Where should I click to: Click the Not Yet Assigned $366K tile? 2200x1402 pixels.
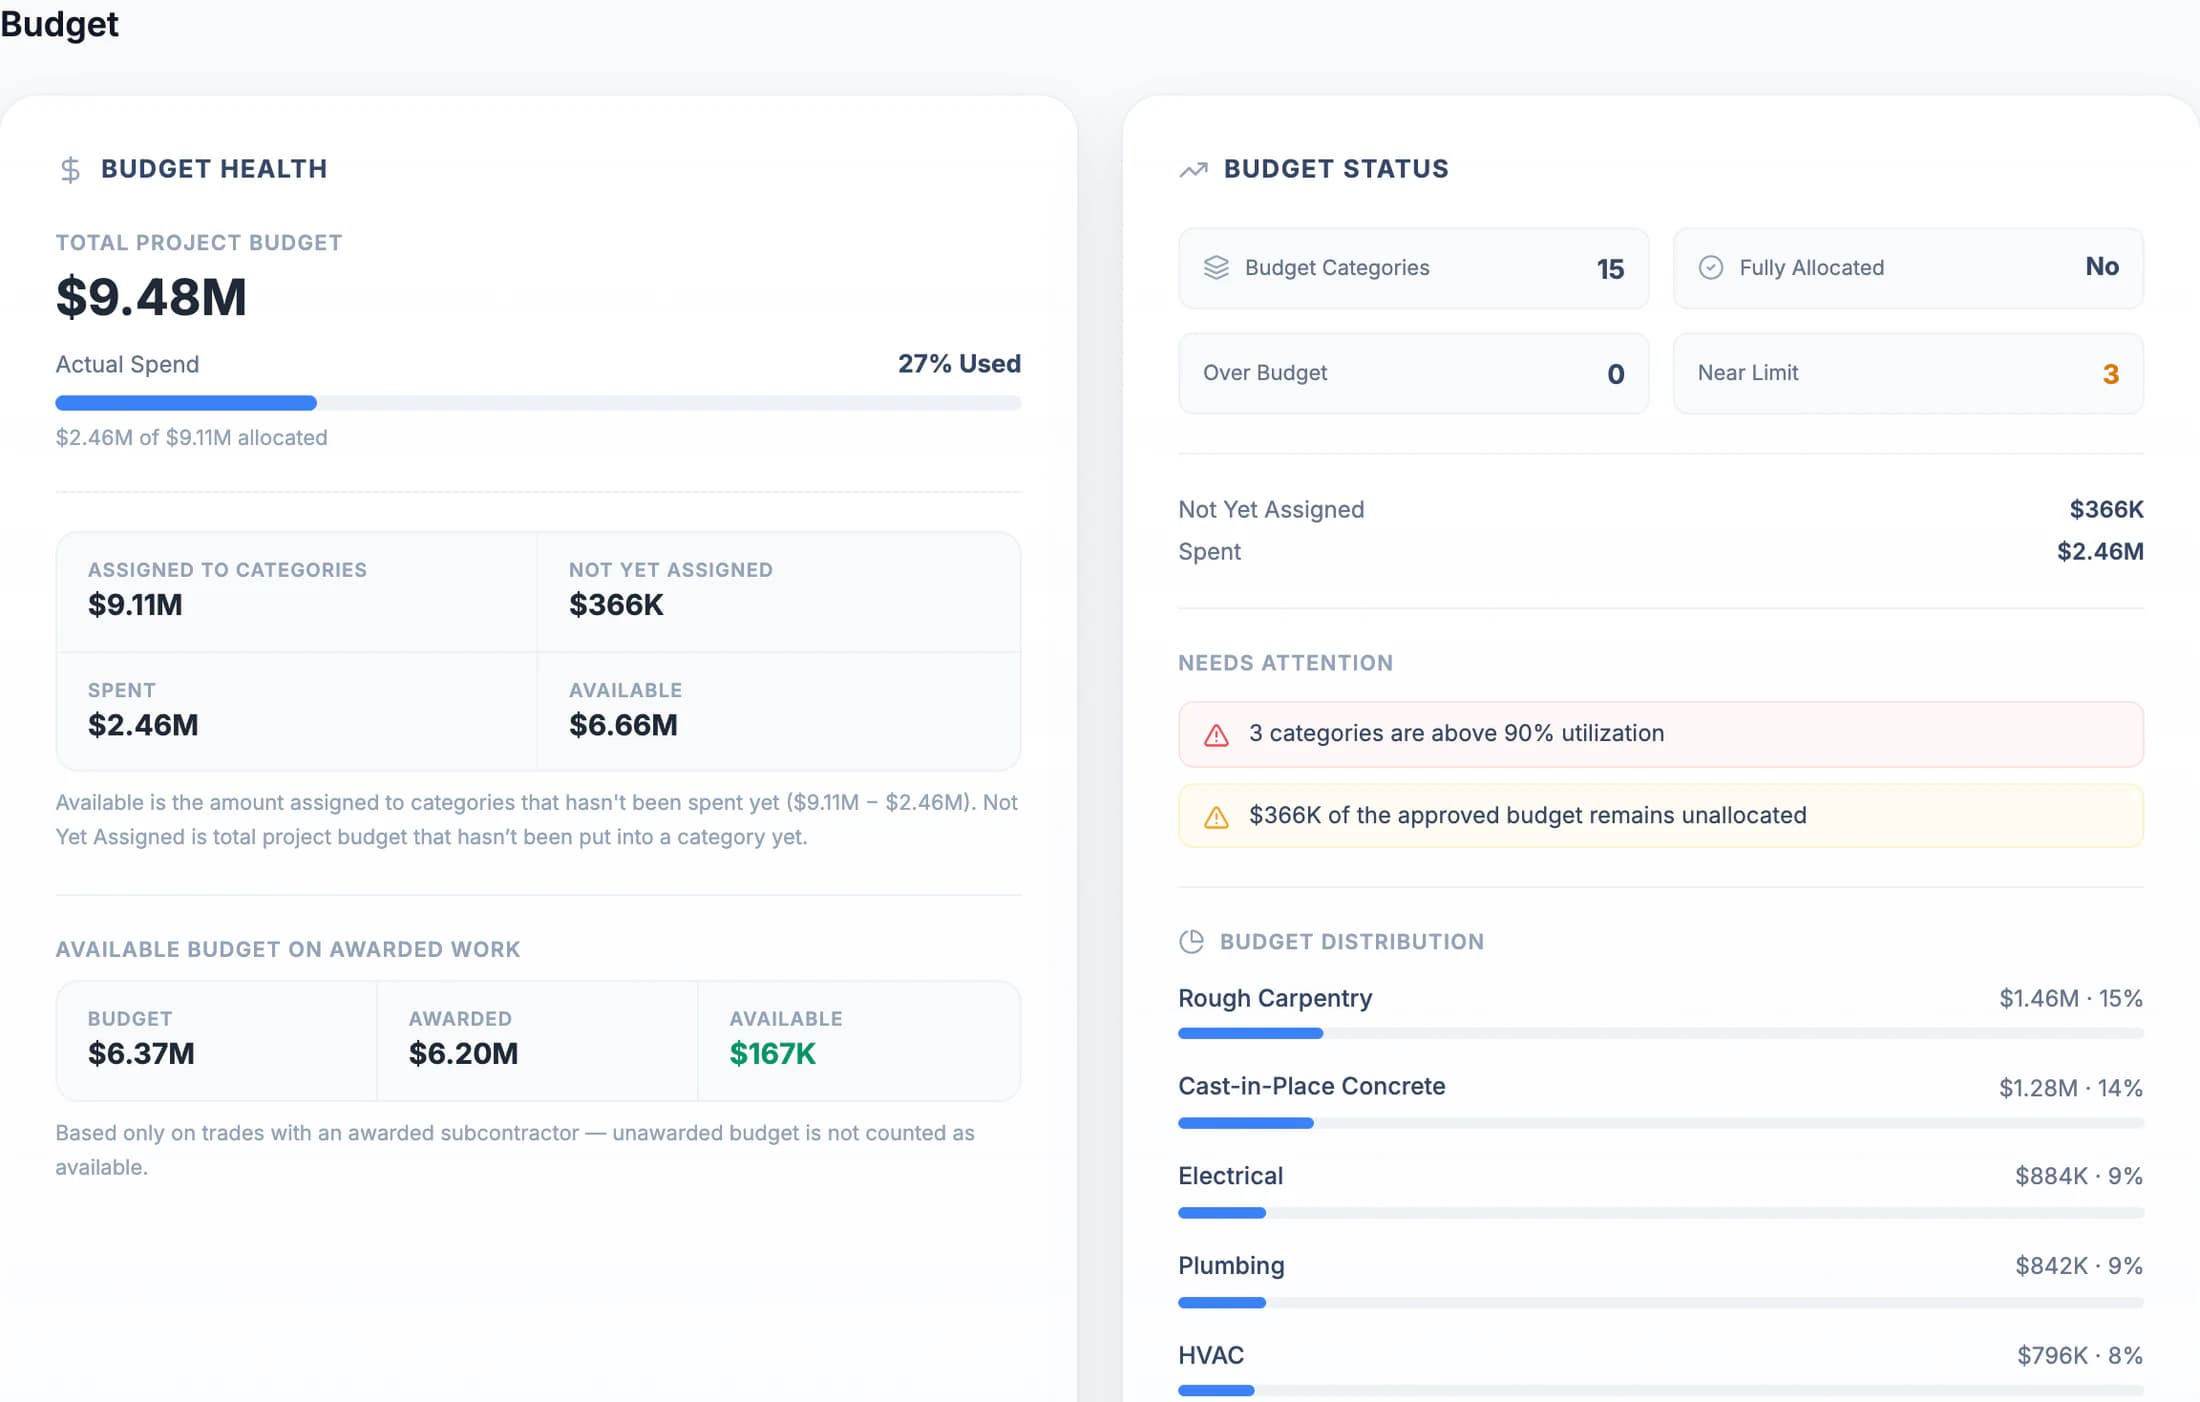click(778, 592)
